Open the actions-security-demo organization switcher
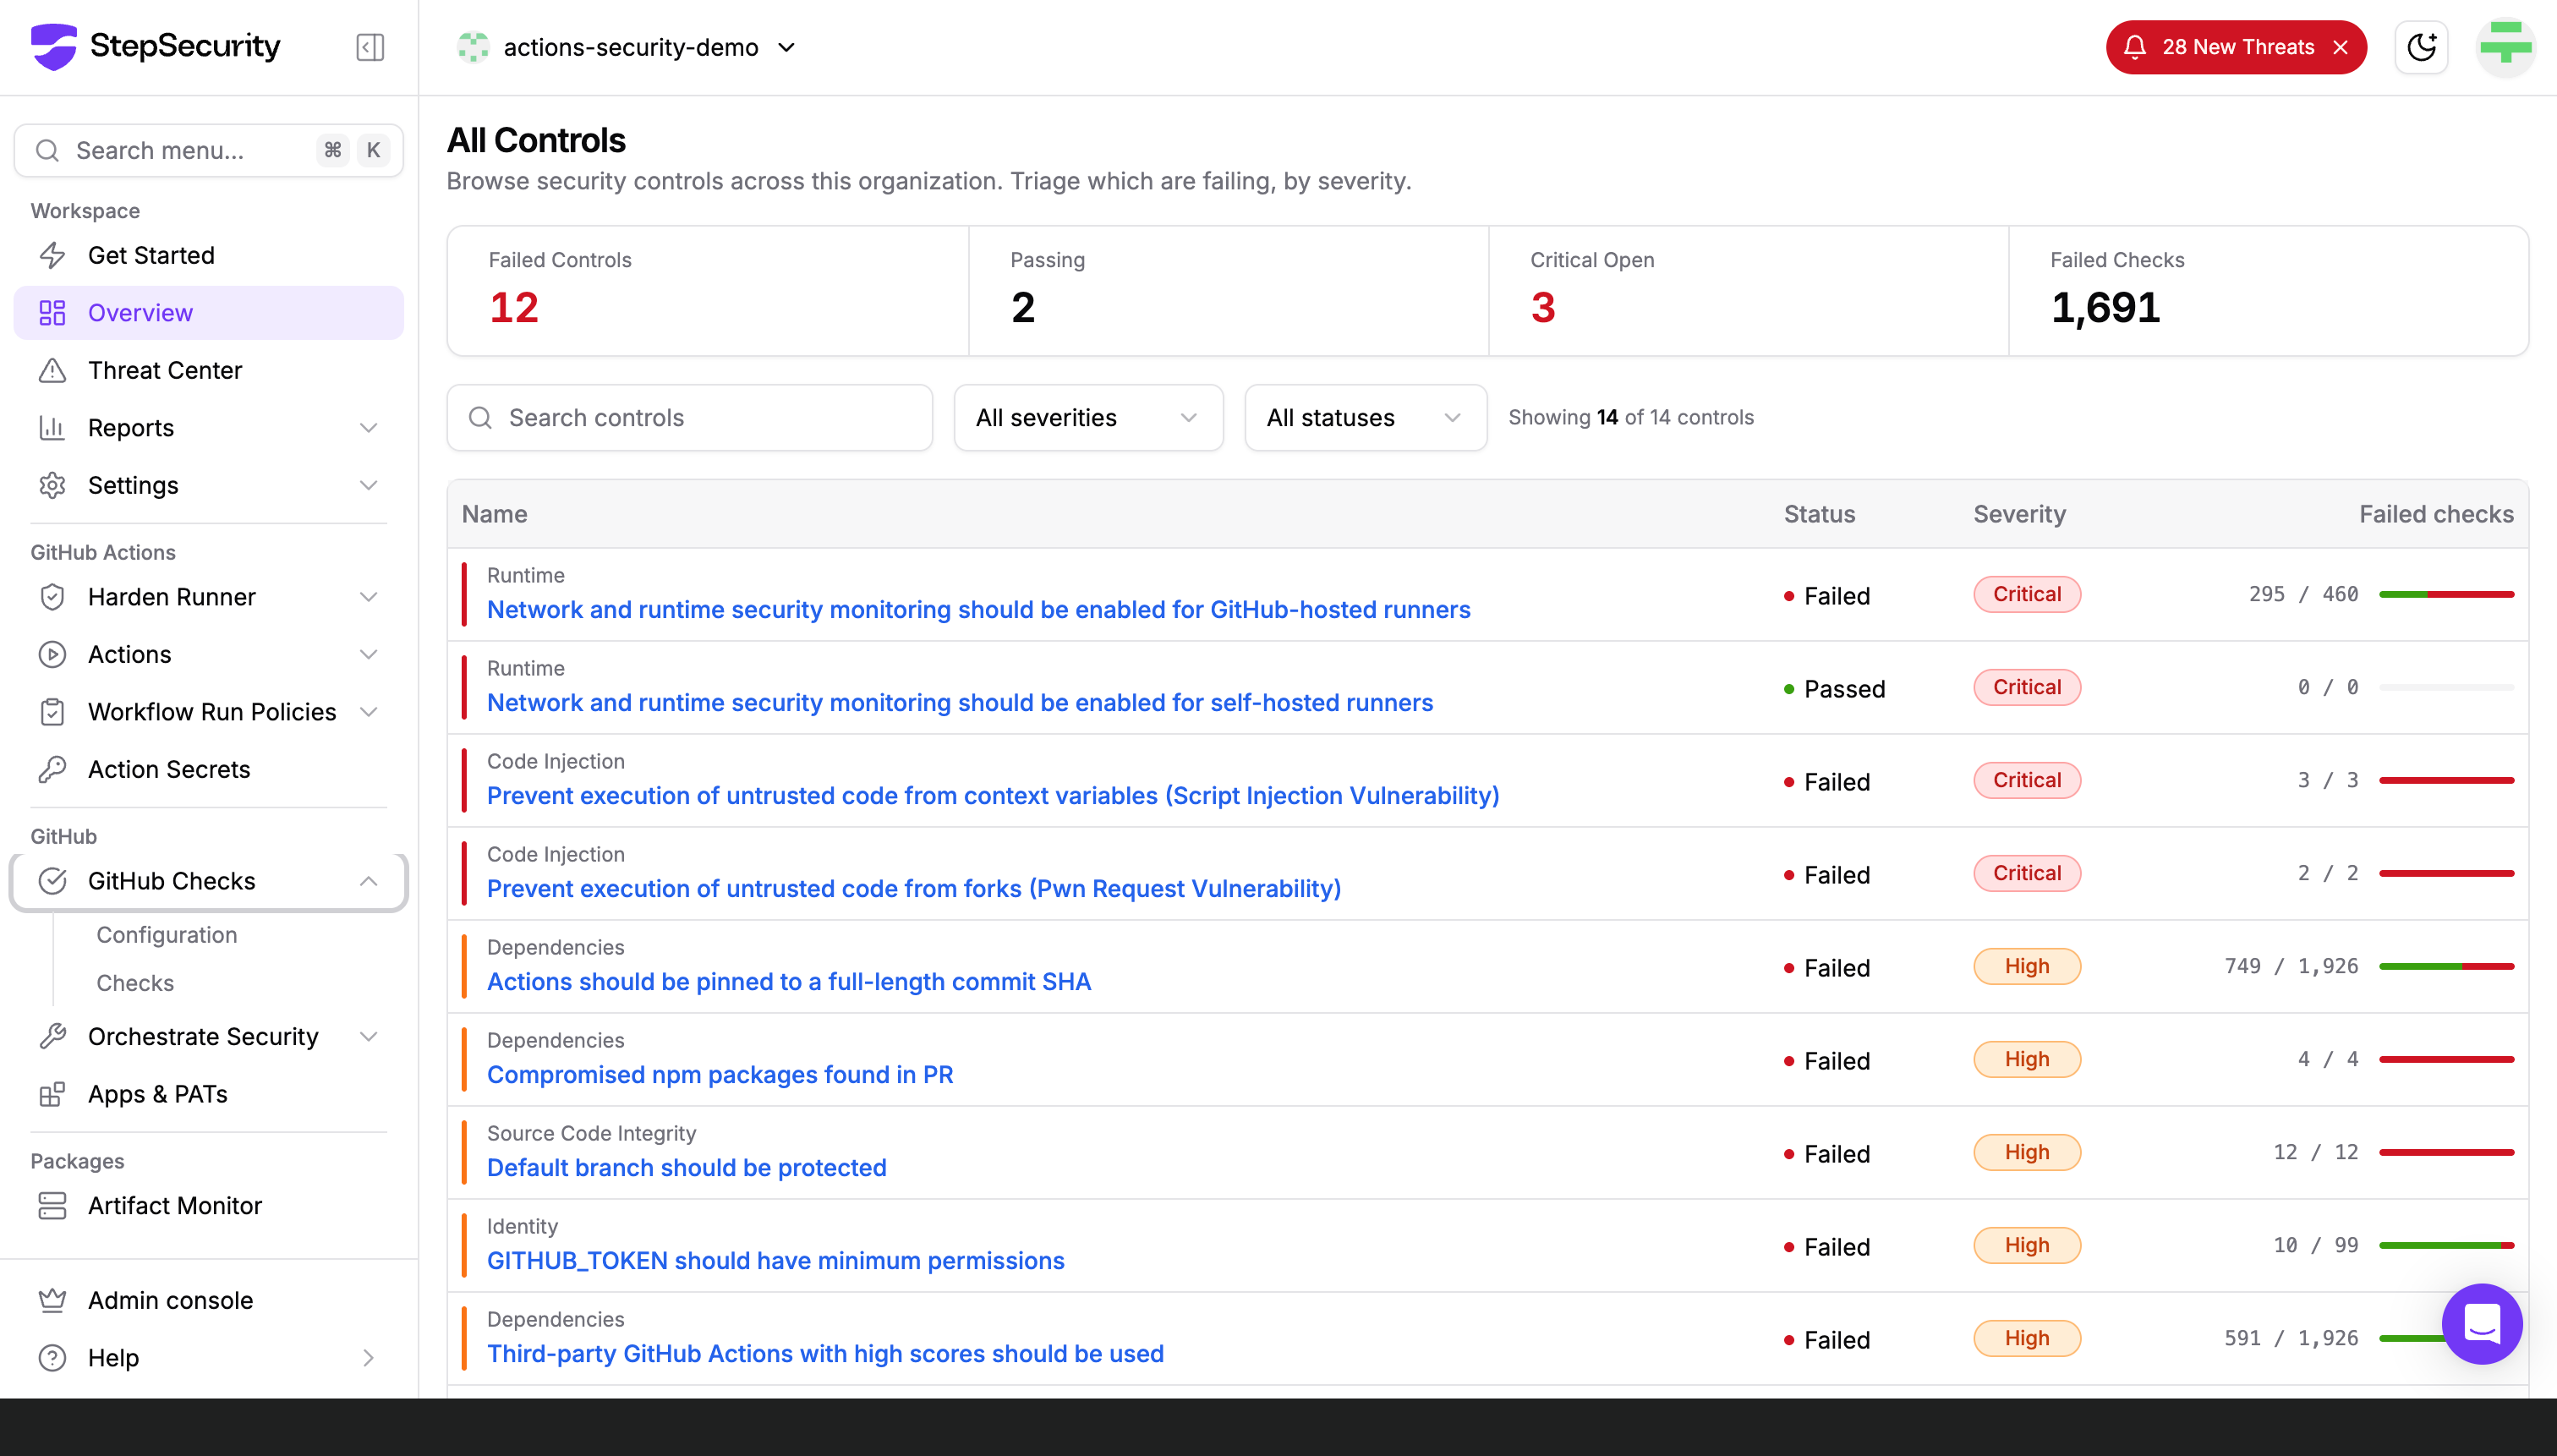Viewport: 2557px width, 1456px height. pyautogui.click(x=627, y=47)
